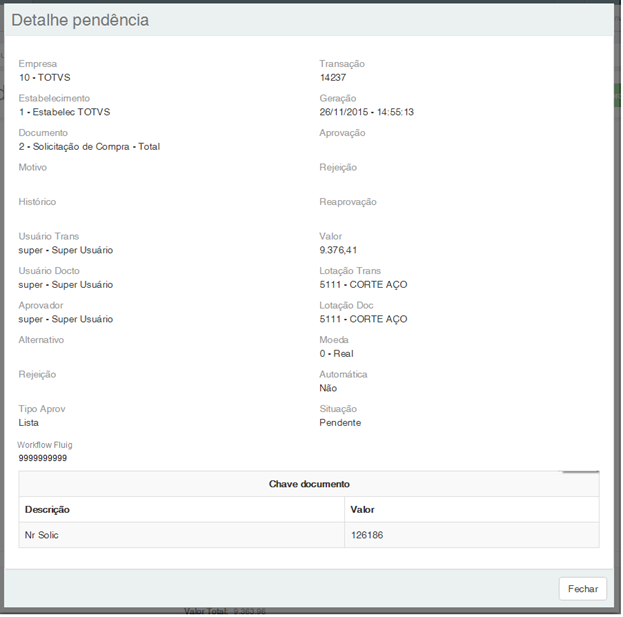This screenshot has width=623, height=617.
Task: Click the Chave documento table title
Action: coord(309,484)
